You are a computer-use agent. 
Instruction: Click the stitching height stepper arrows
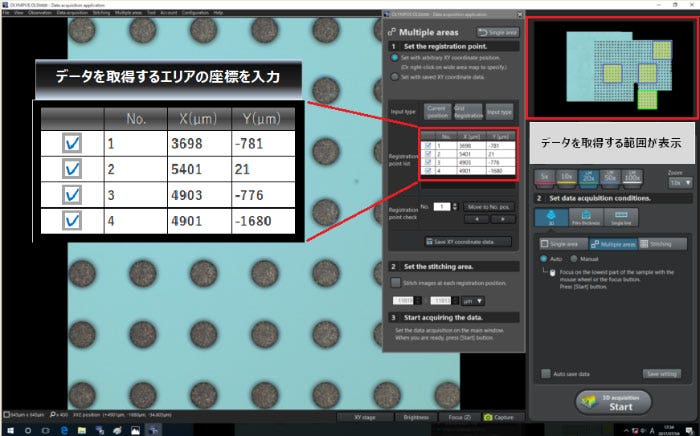coord(455,301)
